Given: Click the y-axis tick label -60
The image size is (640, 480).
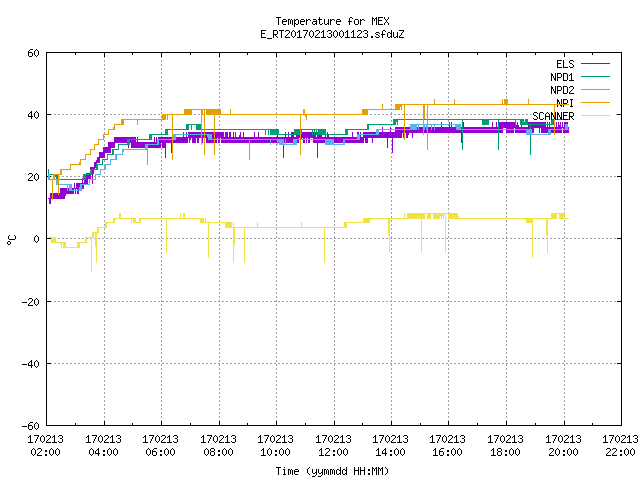Looking at the screenshot, I should coord(31,426).
